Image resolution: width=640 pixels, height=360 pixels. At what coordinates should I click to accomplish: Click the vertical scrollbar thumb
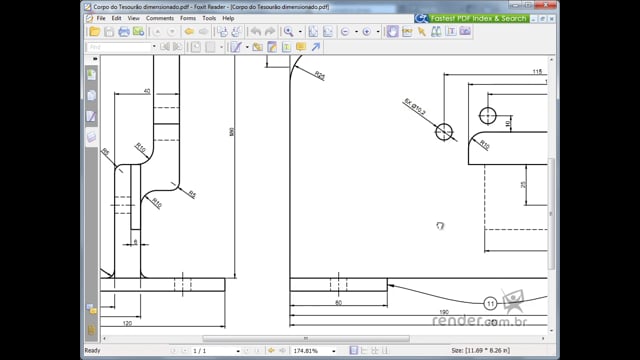click(551, 213)
